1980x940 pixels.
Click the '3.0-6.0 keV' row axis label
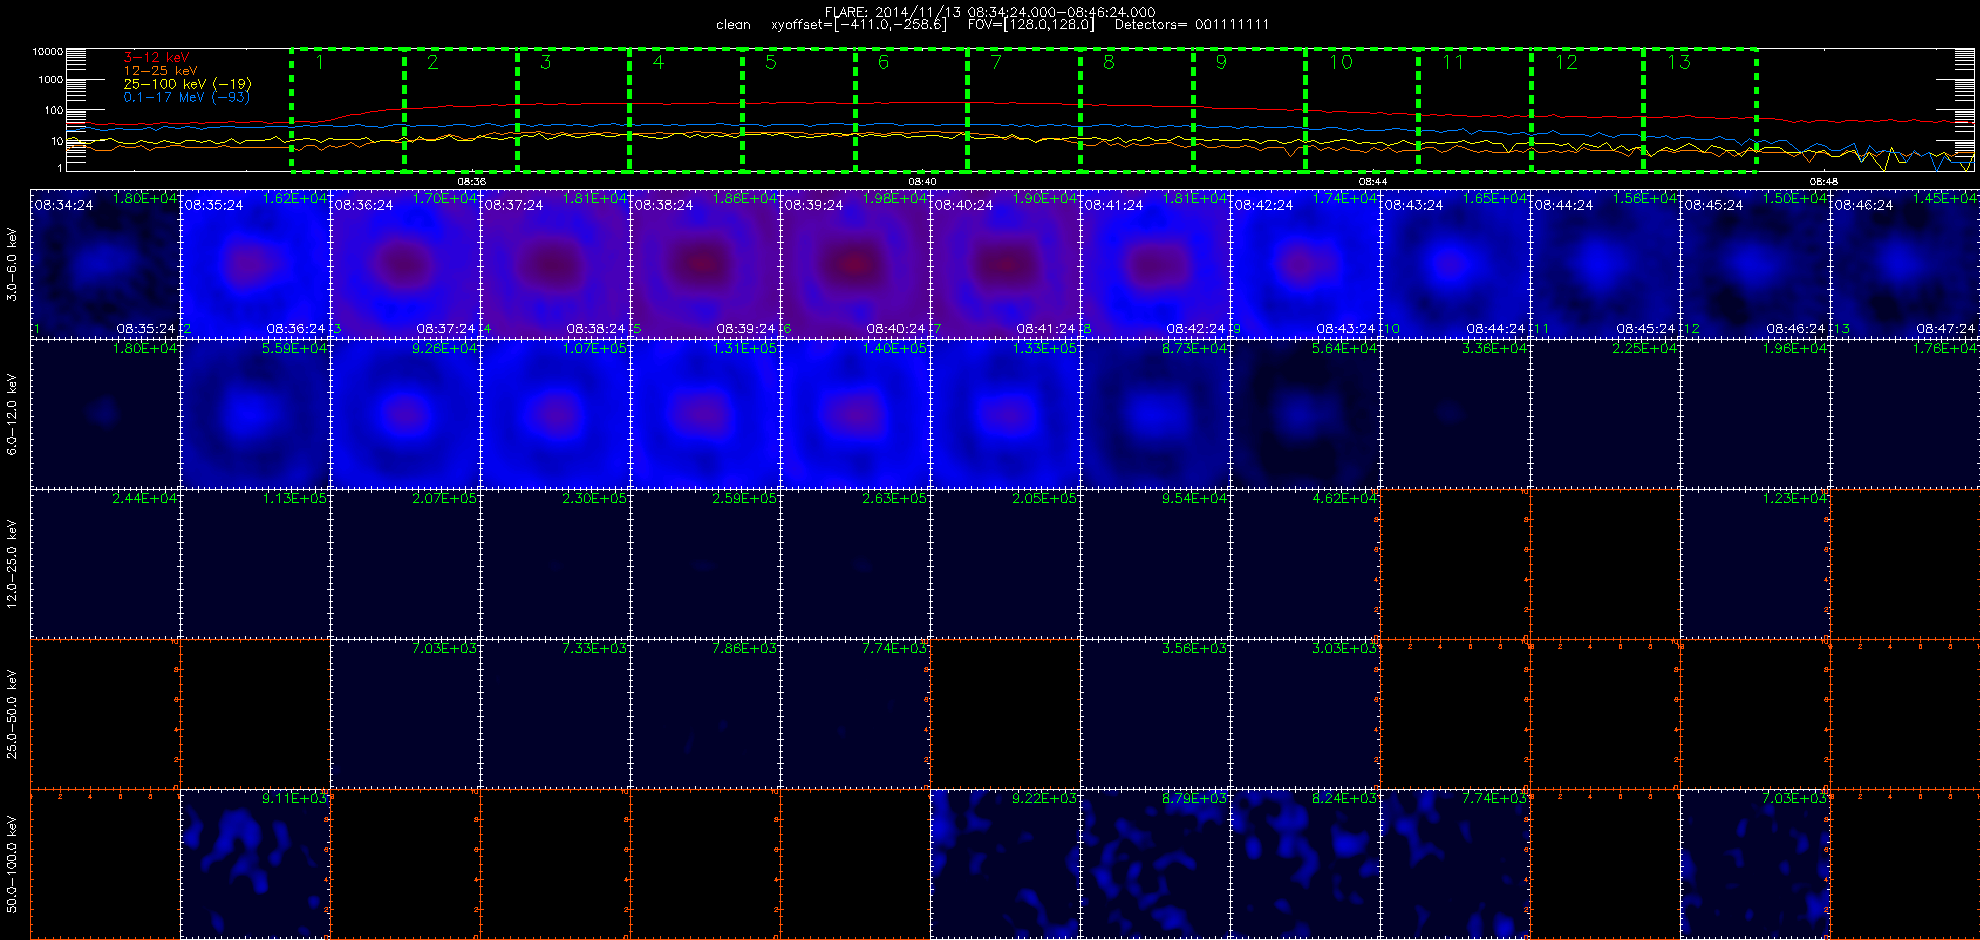12,264
